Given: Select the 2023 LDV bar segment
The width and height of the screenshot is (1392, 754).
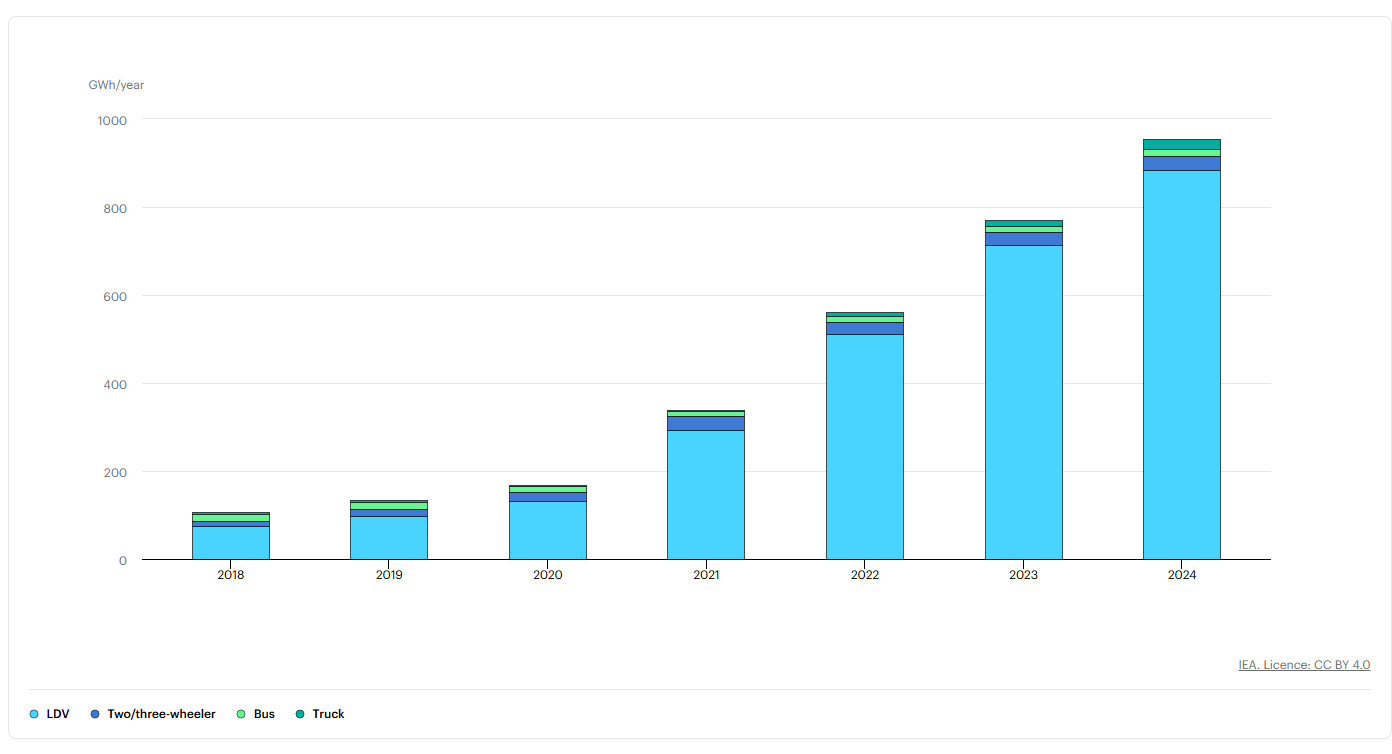Looking at the screenshot, I should tap(1024, 402).
